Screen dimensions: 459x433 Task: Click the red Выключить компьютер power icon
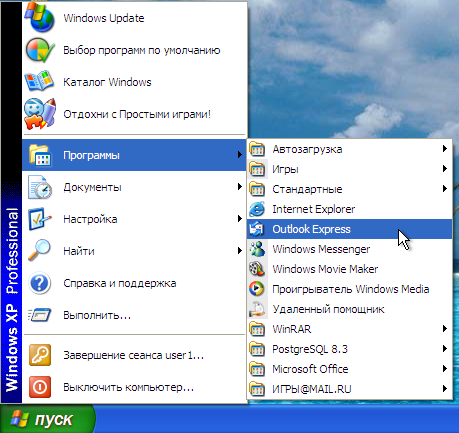click(x=40, y=387)
